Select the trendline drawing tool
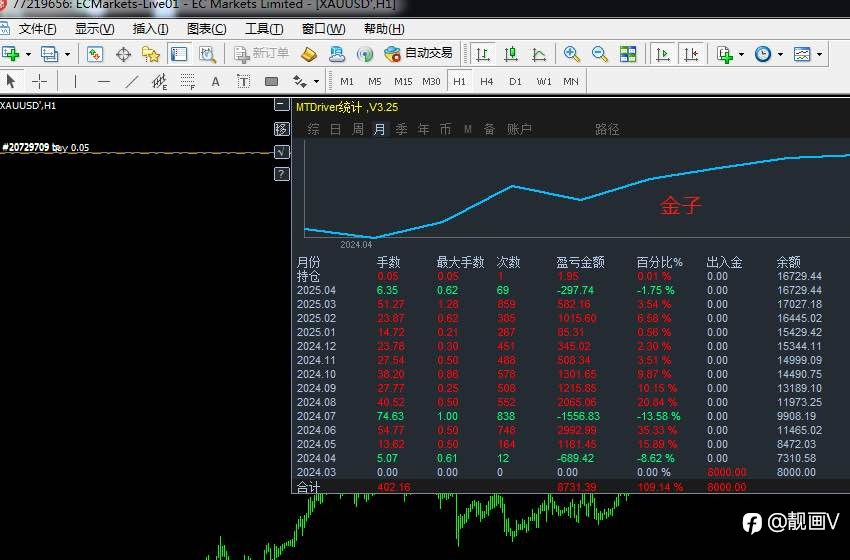 132,81
